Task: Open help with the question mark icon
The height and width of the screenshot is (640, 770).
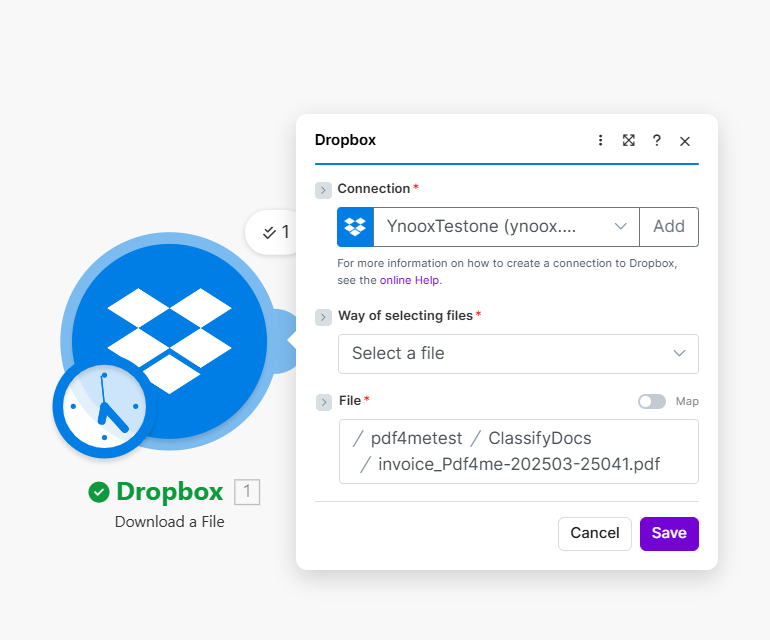Action: (657, 140)
